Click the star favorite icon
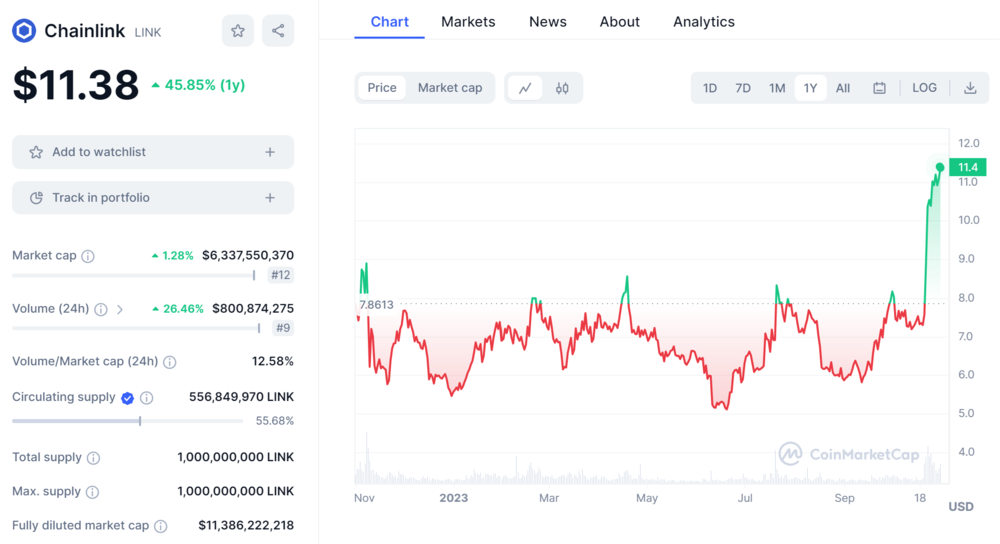Screen dimensions: 1000x544 238,31
